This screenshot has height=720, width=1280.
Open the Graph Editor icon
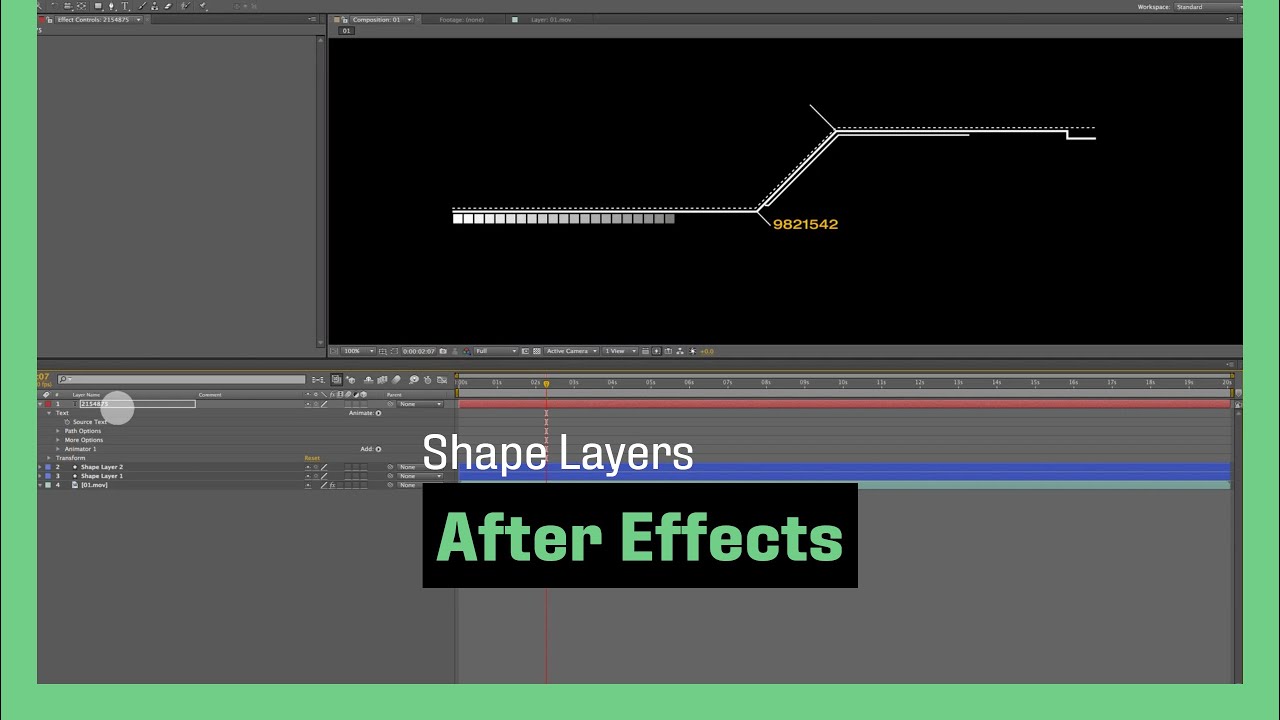click(442, 380)
